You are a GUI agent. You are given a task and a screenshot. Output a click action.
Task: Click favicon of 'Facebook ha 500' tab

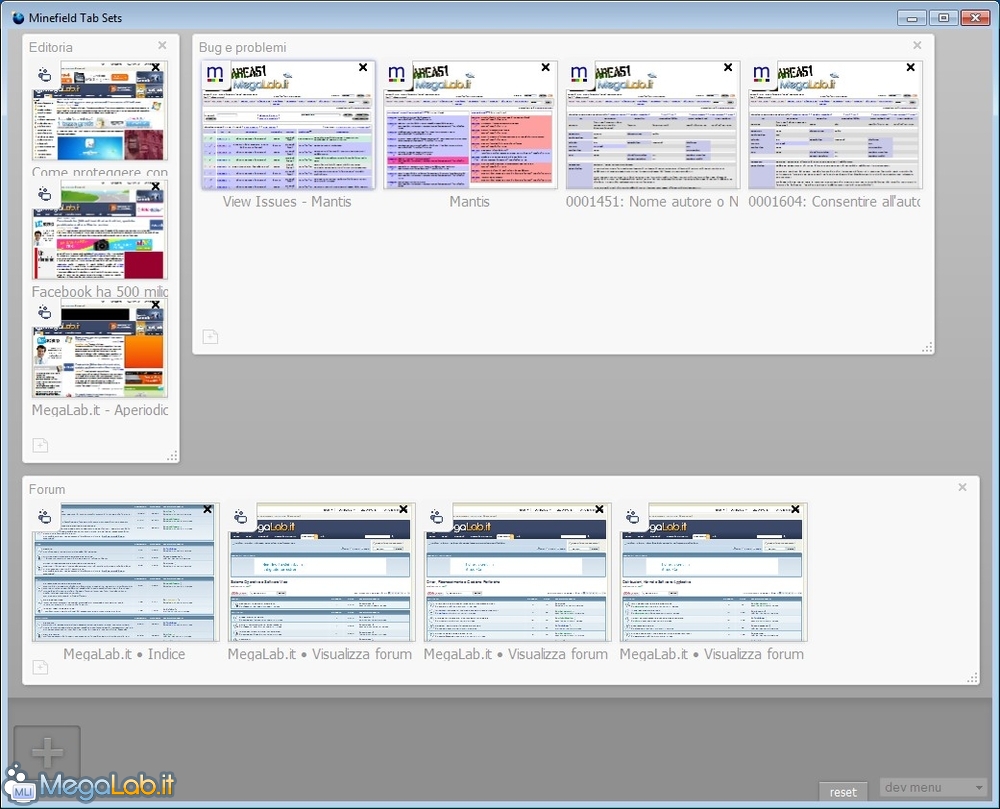click(45, 194)
